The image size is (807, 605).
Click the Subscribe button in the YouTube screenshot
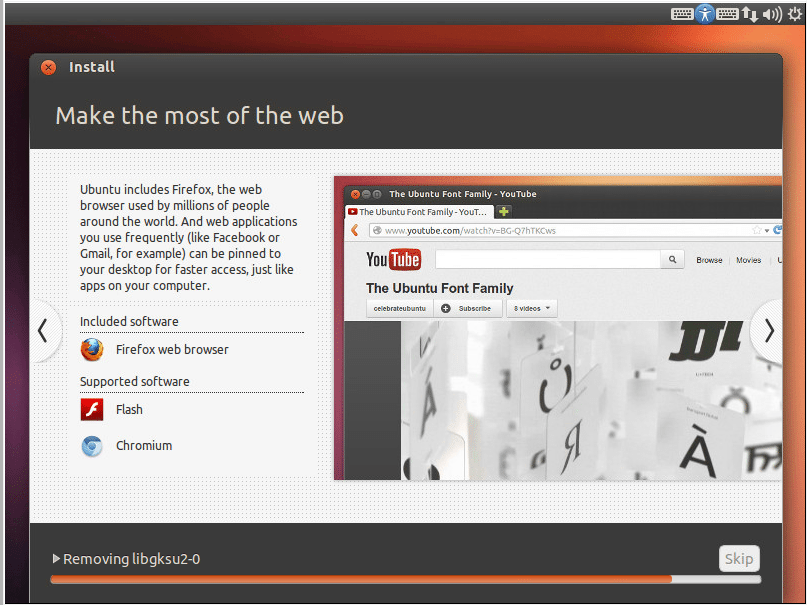(x=468, y=309)
